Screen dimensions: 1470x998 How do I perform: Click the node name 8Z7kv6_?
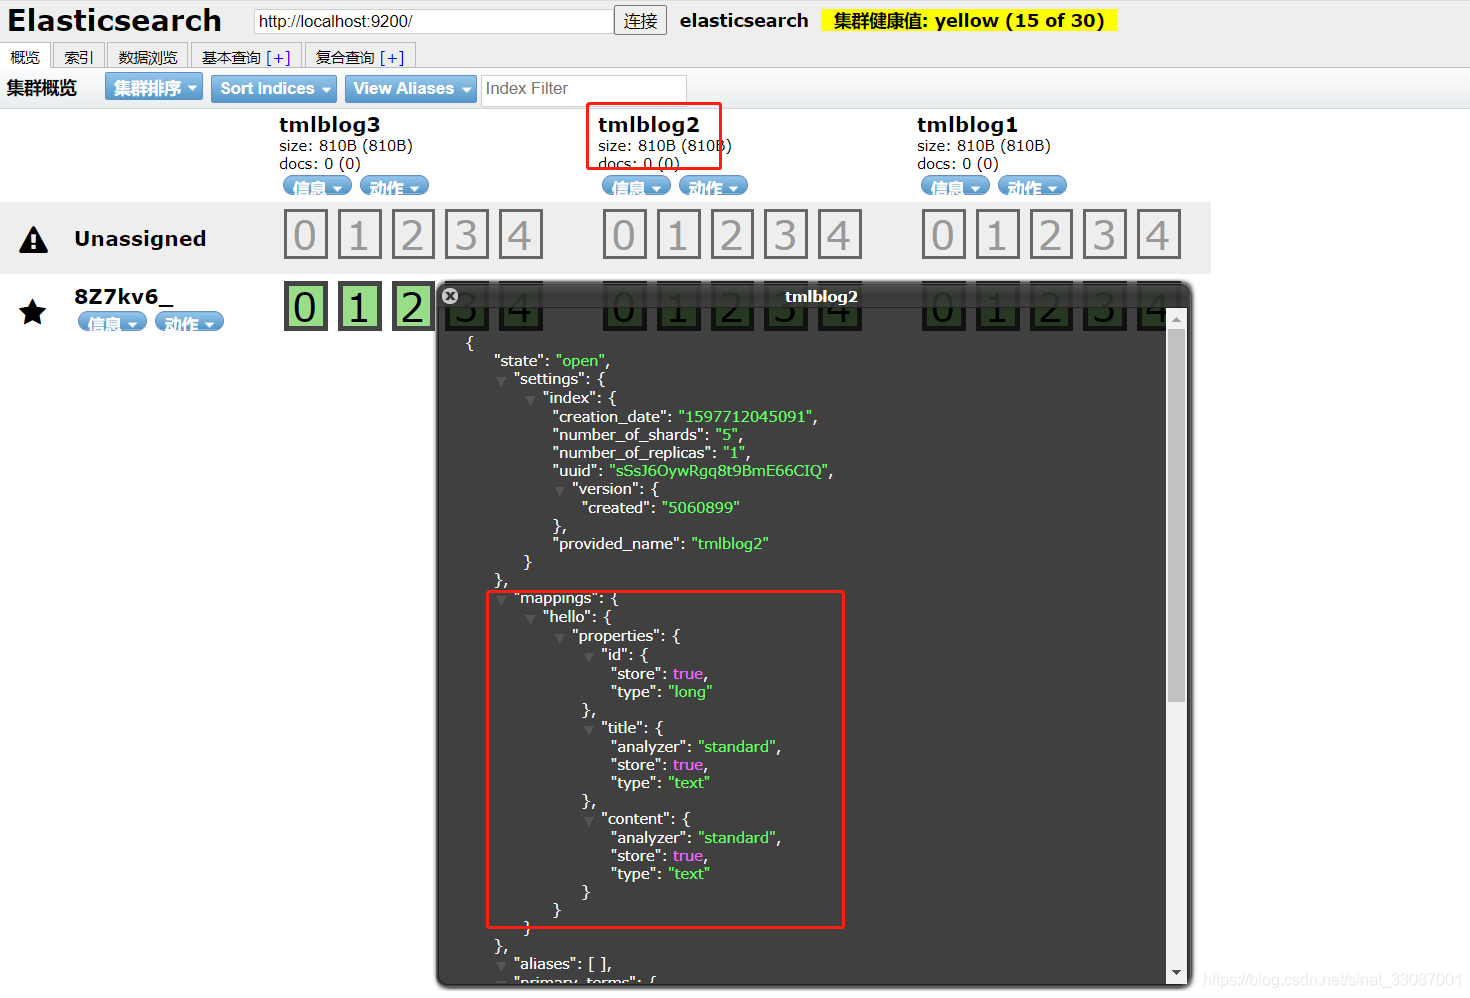point(123,296)
